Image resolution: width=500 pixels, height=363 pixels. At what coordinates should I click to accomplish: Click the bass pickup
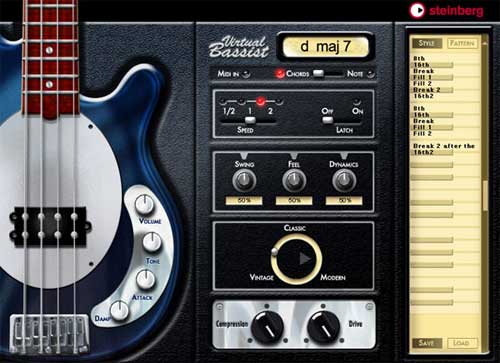coord(49,226)
